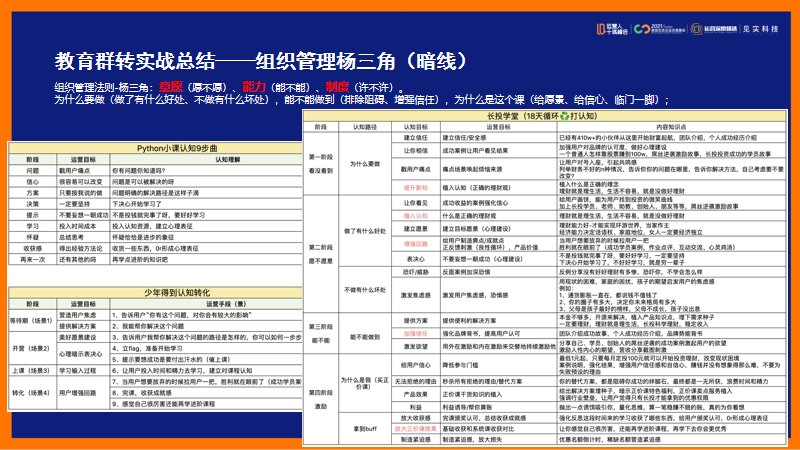Click the 再来一次 stage cell
The image size is (800, 450).
coord(33,259)
